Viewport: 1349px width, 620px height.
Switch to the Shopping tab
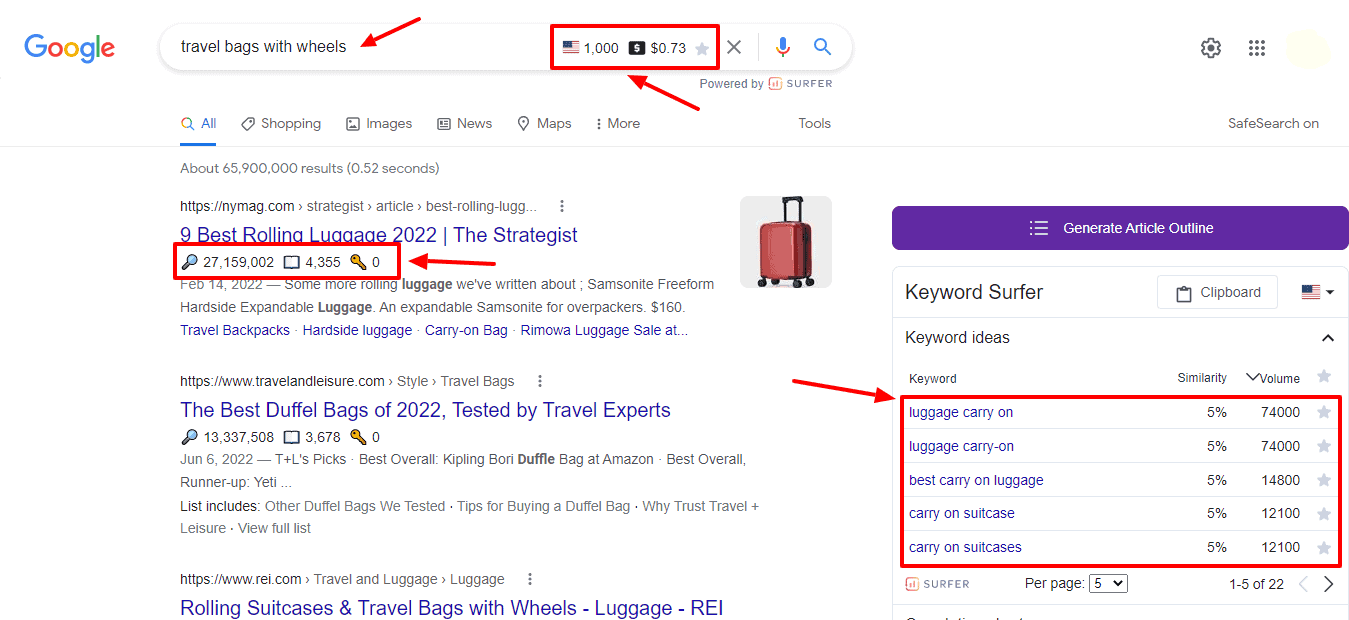[281, 124]
